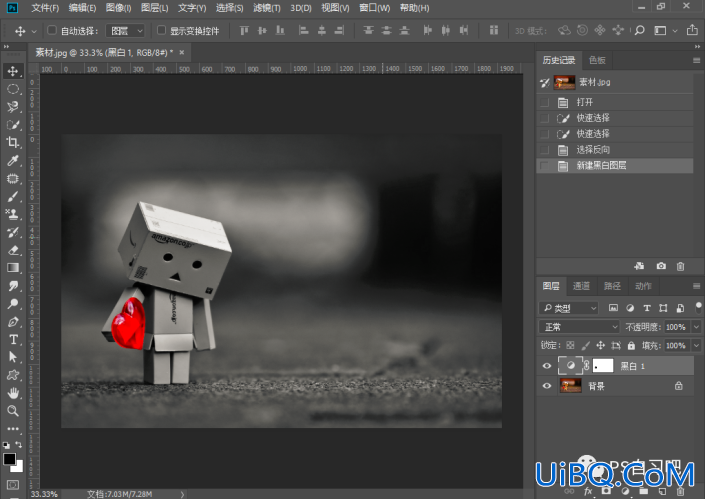Click the 黑白 1 layer mask thumbnail
Viewport: 705px width, 499px height.
click(603, 366)
